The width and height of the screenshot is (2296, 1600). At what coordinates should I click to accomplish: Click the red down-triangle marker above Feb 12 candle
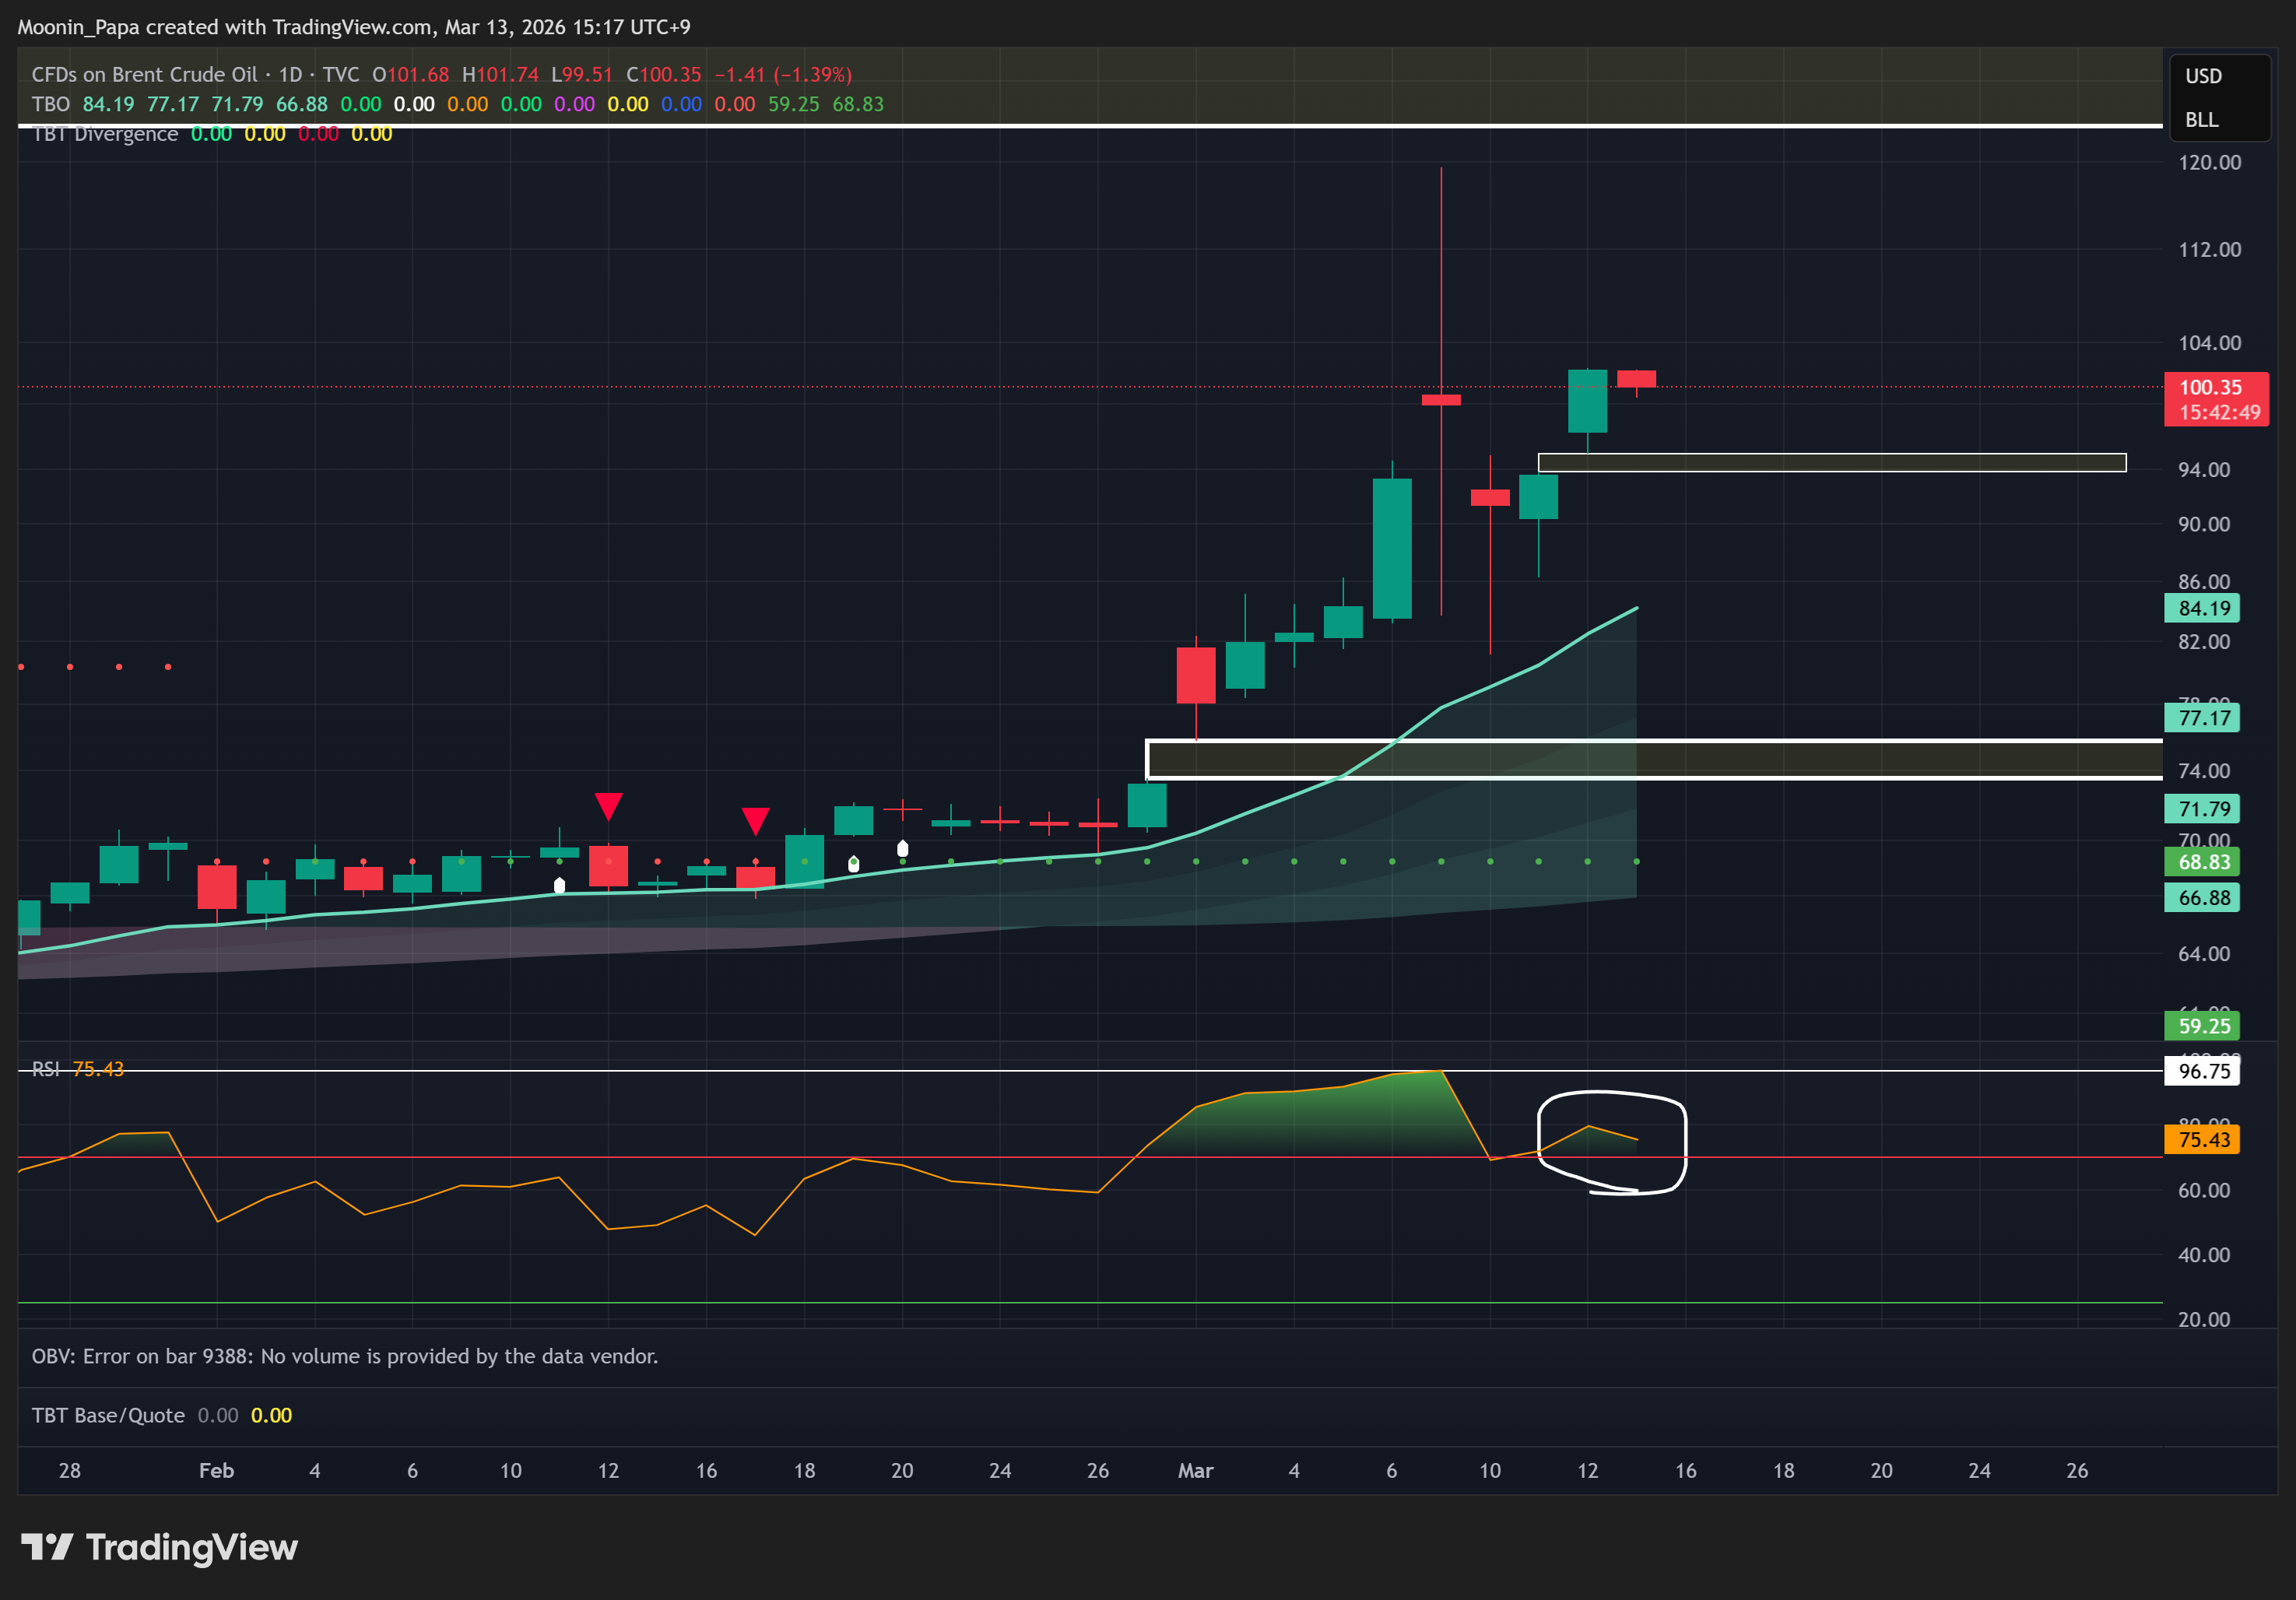[608, 805]
